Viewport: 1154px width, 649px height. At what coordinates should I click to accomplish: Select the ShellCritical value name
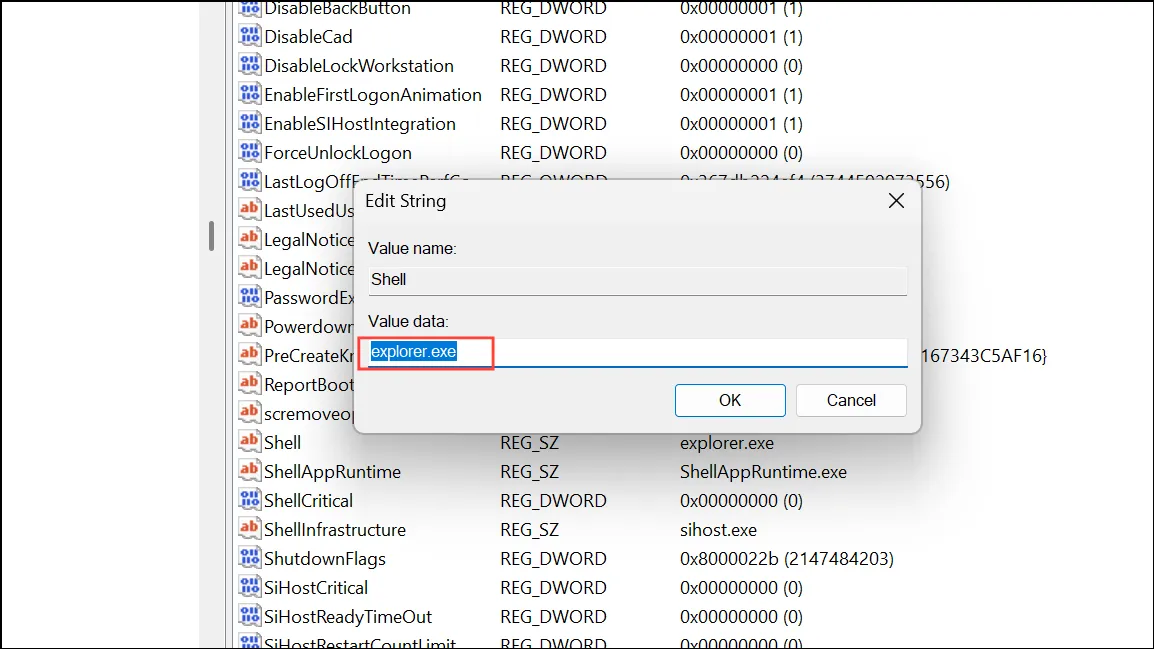coord(308,501)
